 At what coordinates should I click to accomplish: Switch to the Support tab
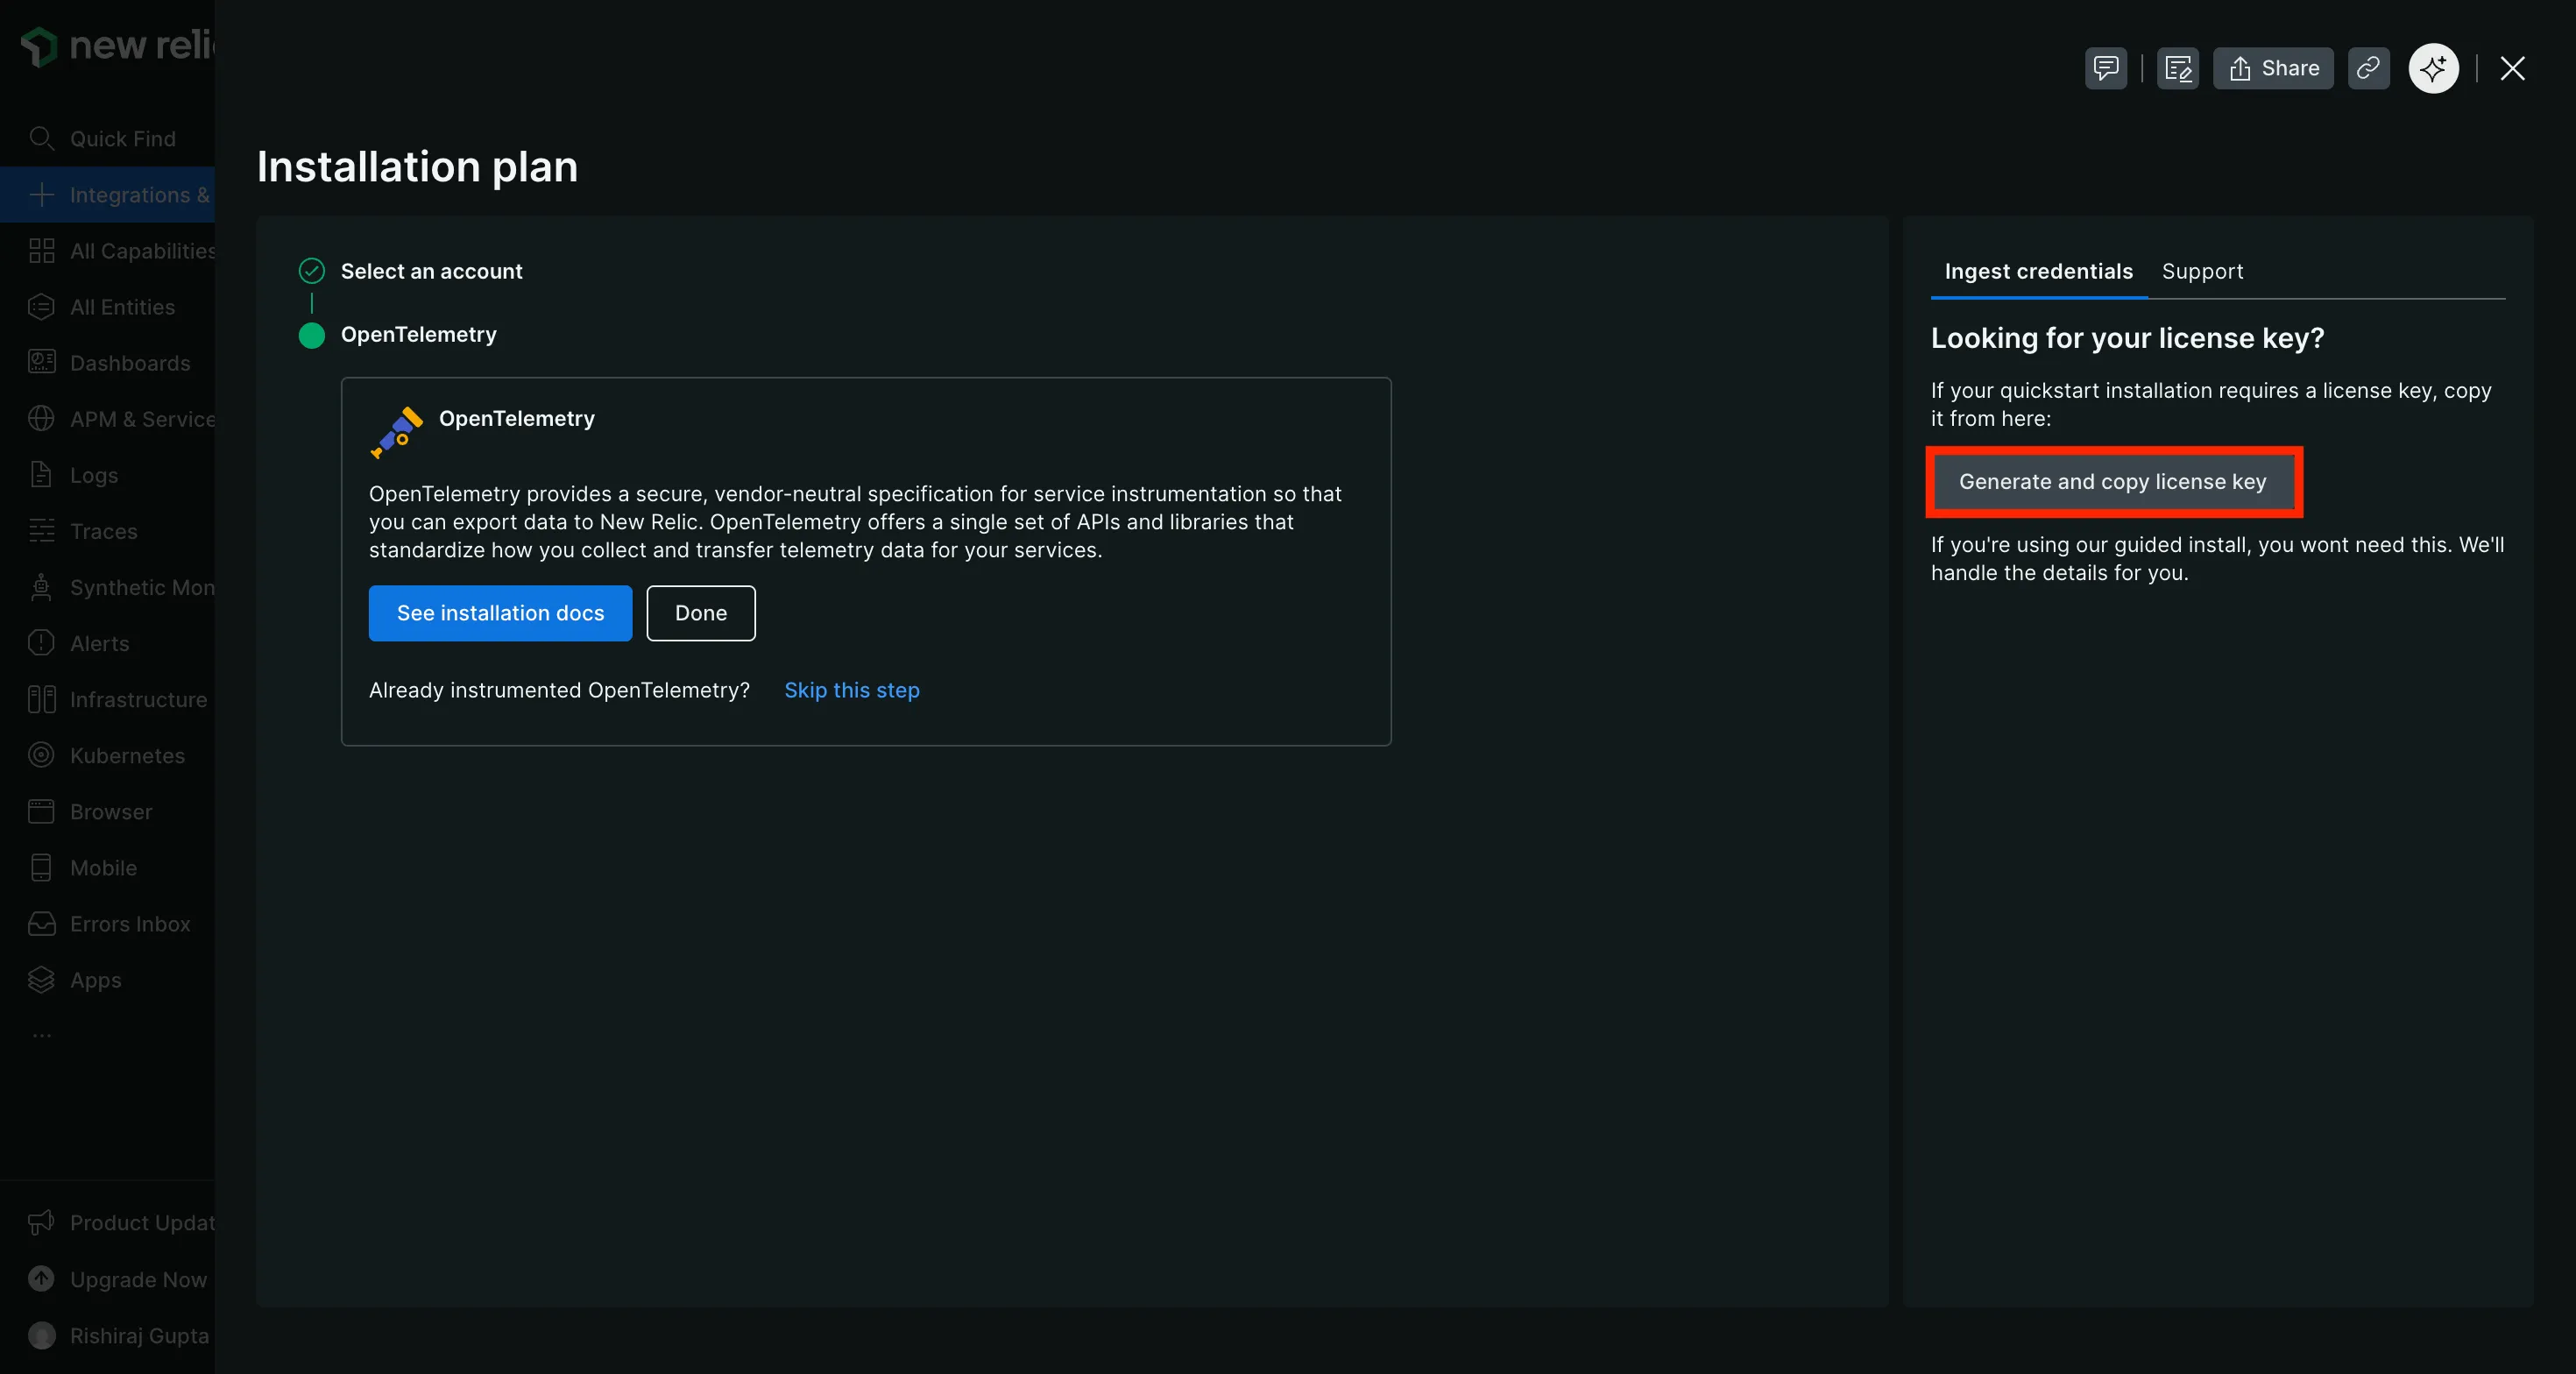(2202, 271)
